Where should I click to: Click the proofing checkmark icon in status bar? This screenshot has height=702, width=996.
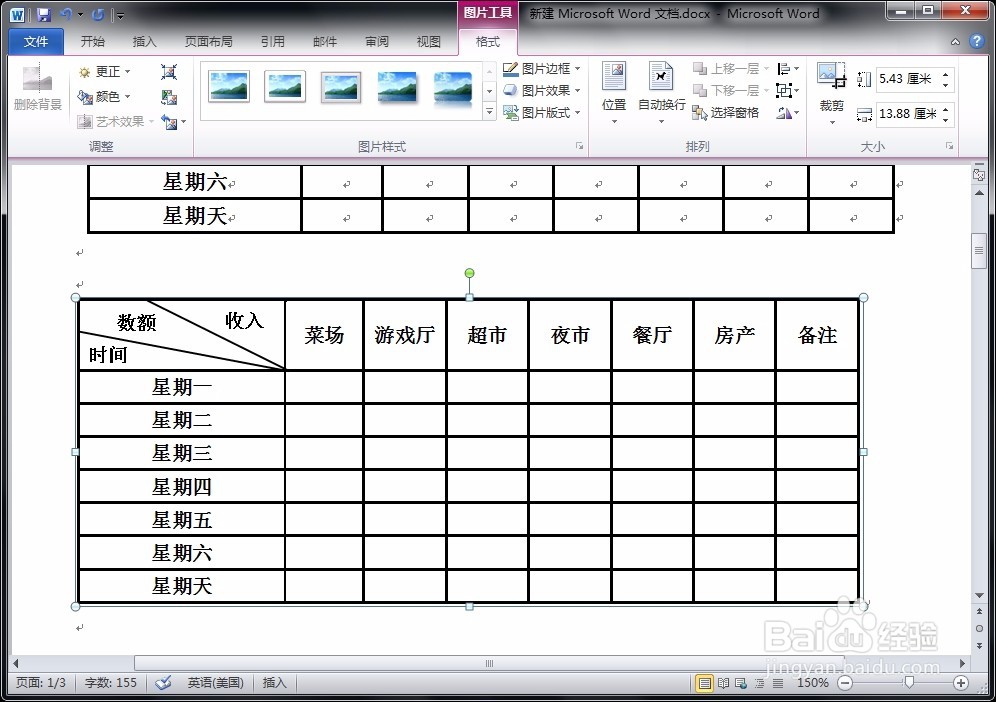[x=163, y=683]
